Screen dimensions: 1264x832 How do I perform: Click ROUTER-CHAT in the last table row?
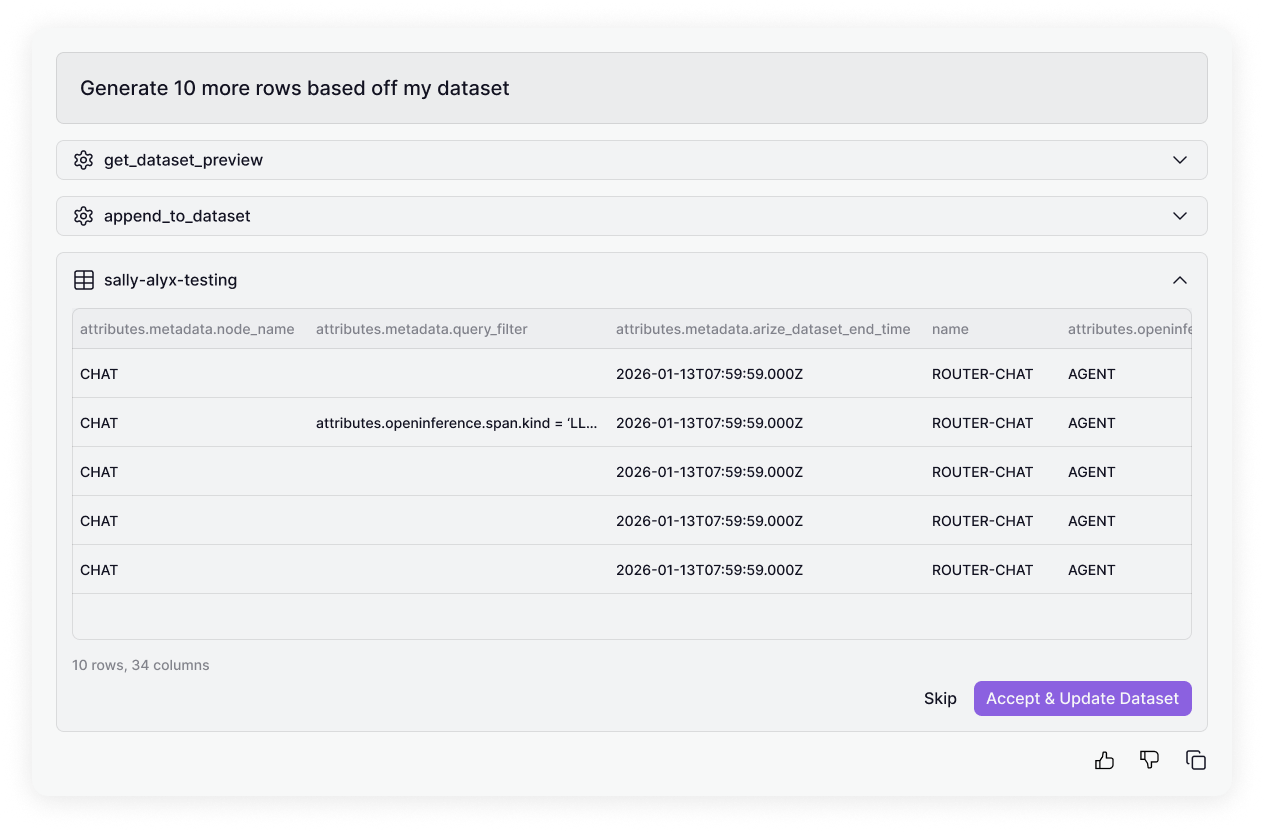click(982, 570)
